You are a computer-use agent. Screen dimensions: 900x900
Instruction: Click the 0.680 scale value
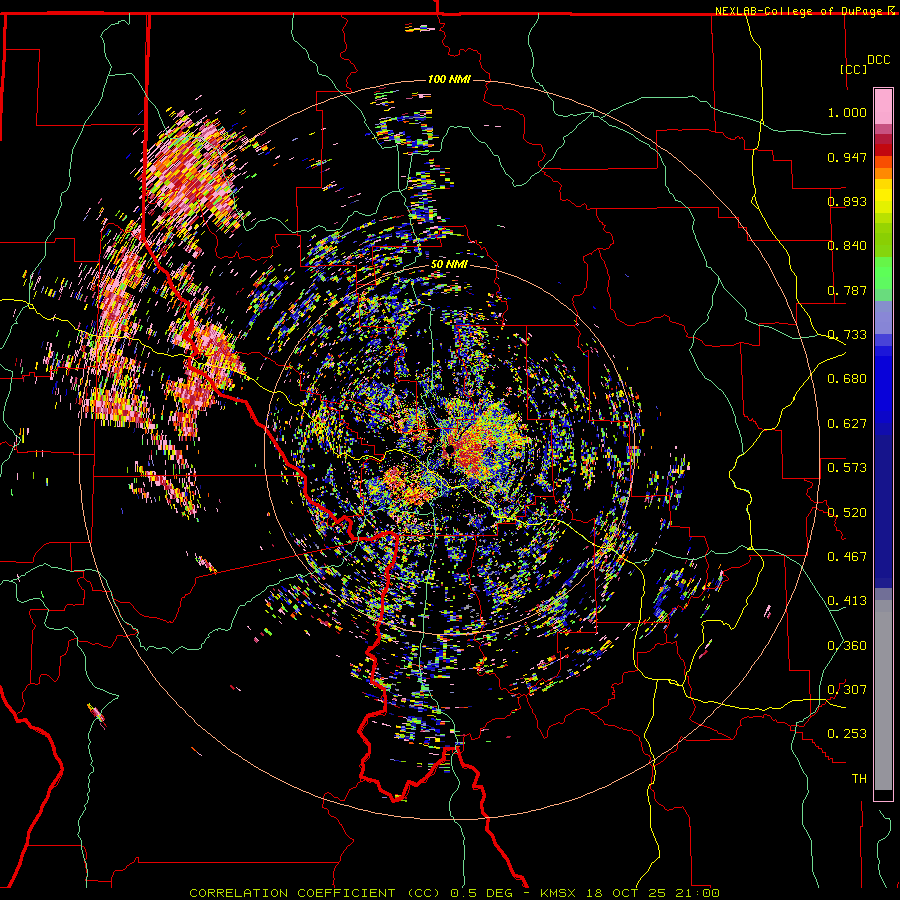pos(847,379)
